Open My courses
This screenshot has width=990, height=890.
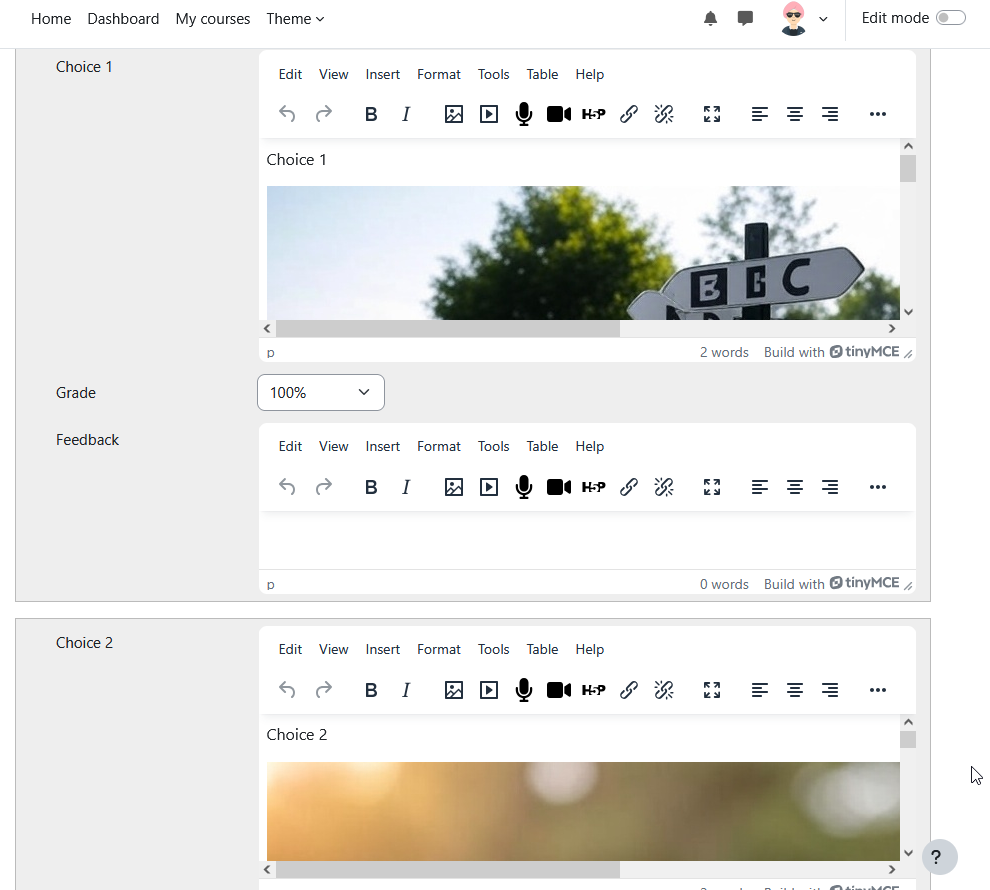click(x=213, y=19)
